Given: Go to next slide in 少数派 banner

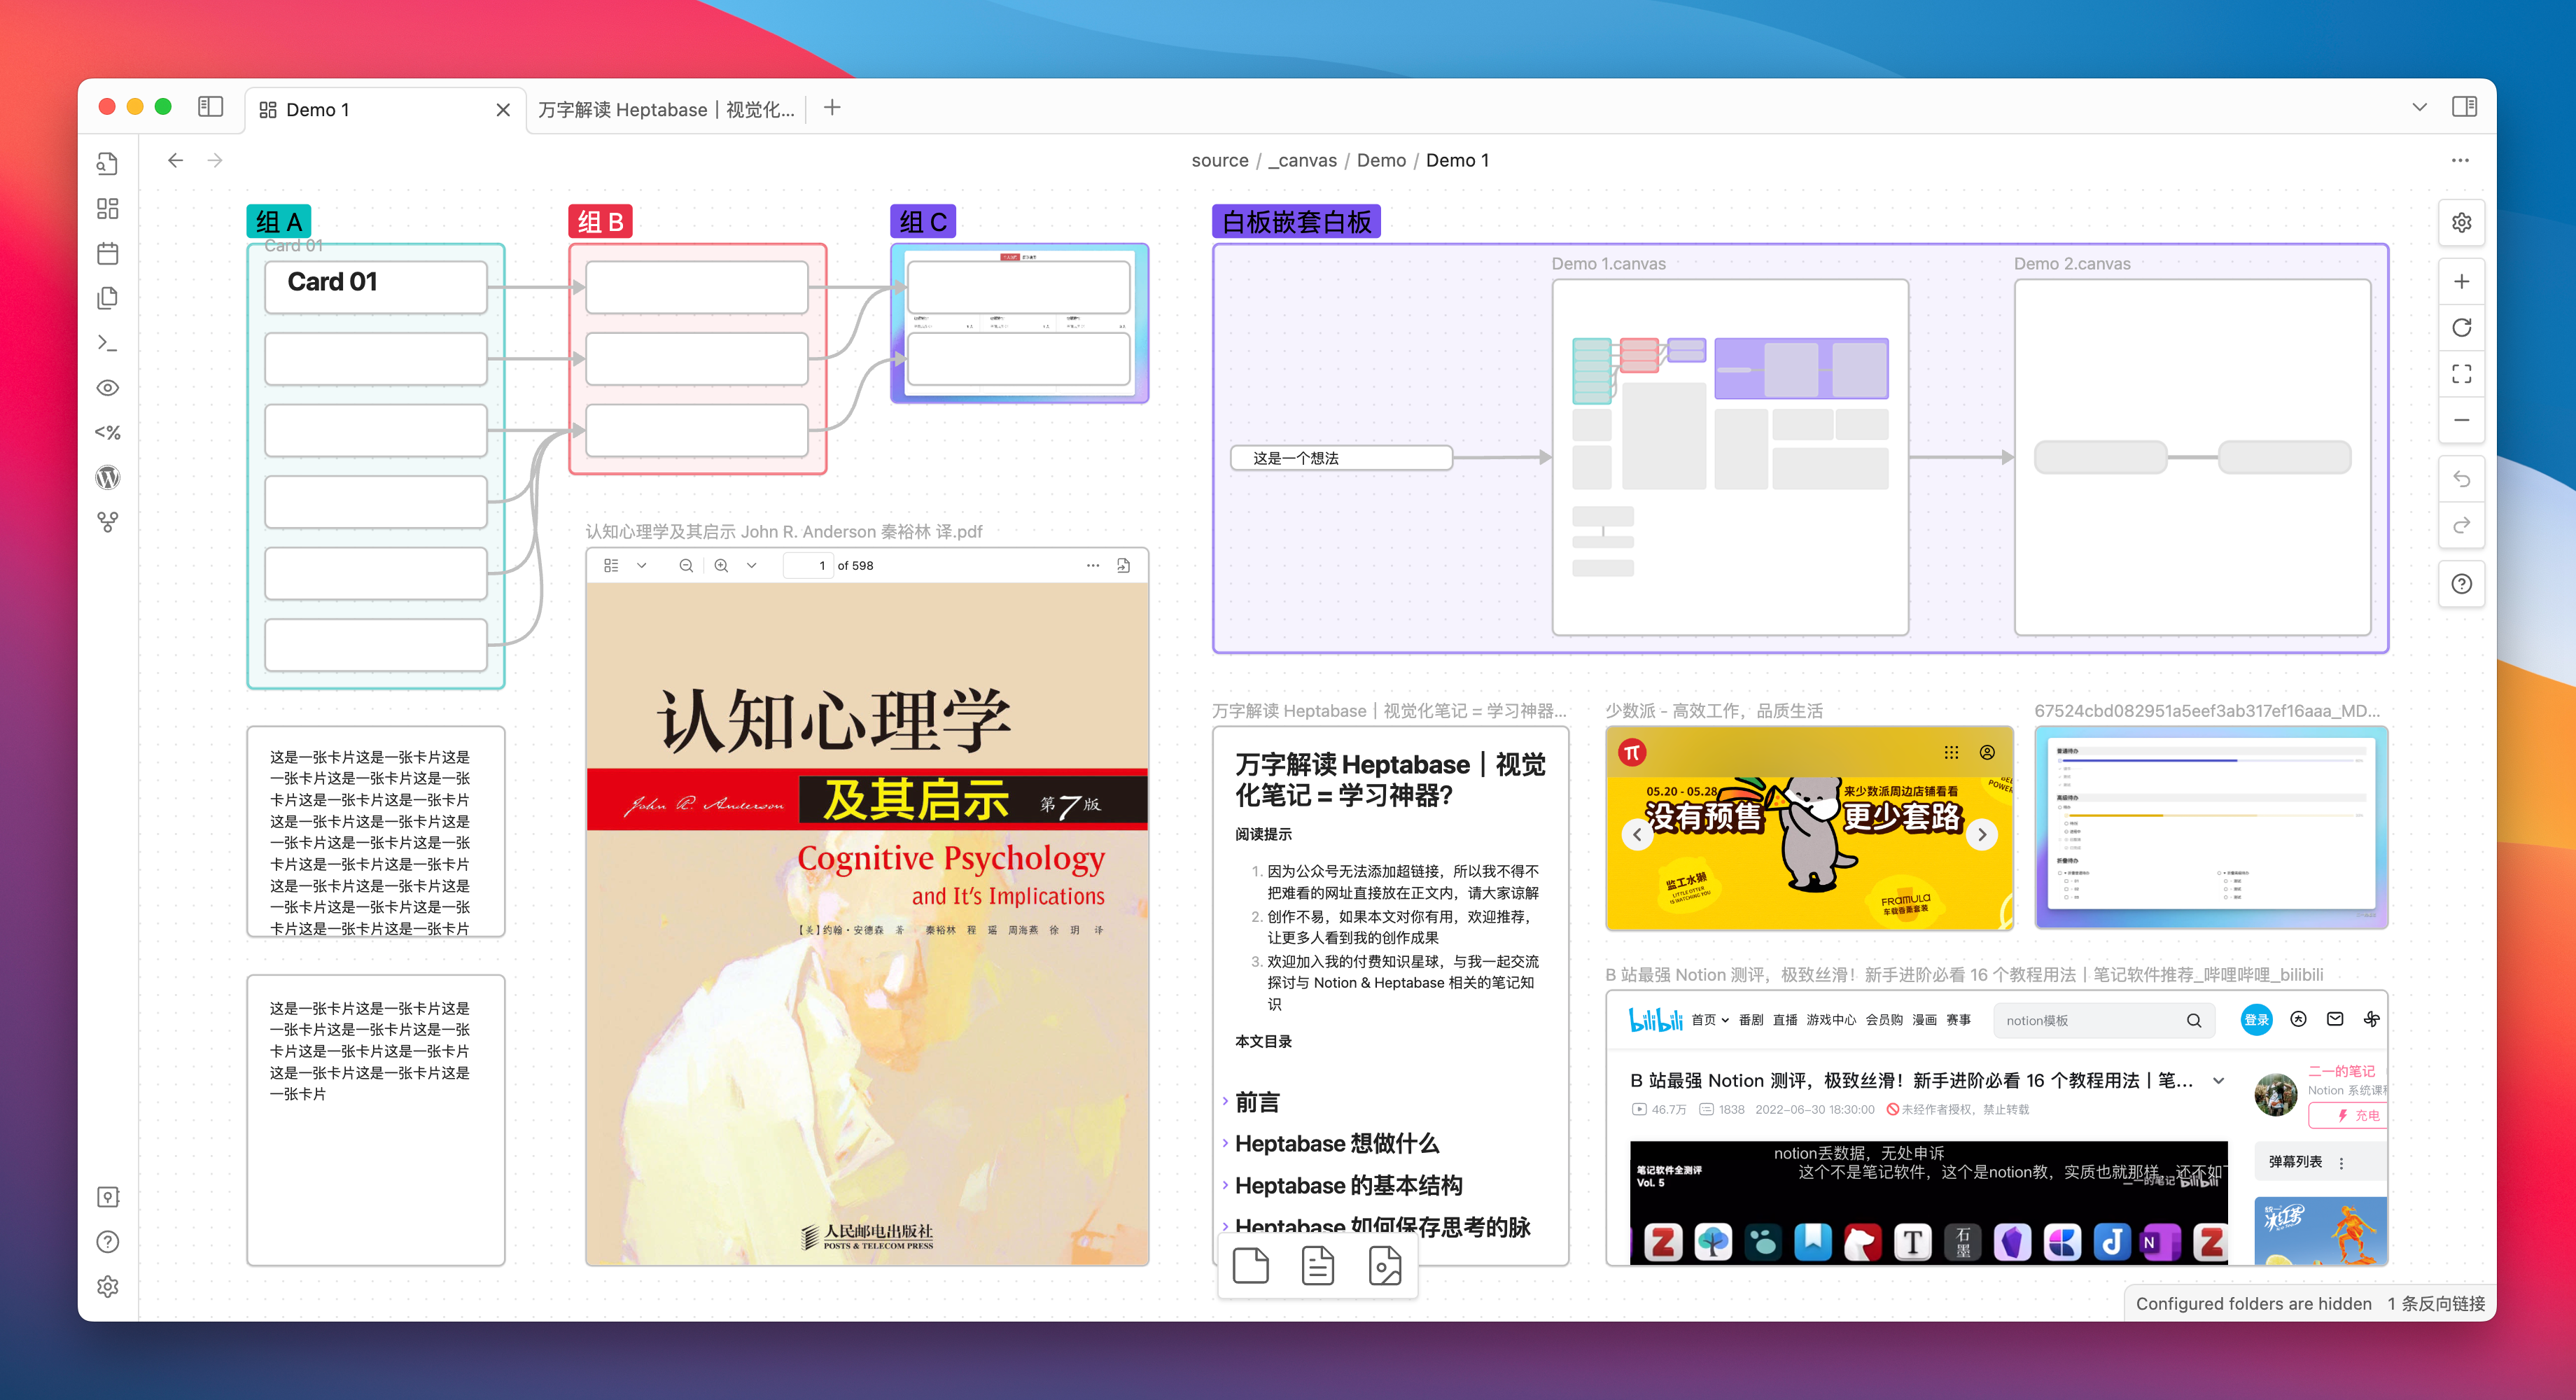Looking at the screenshot, I should [1982, 835].
